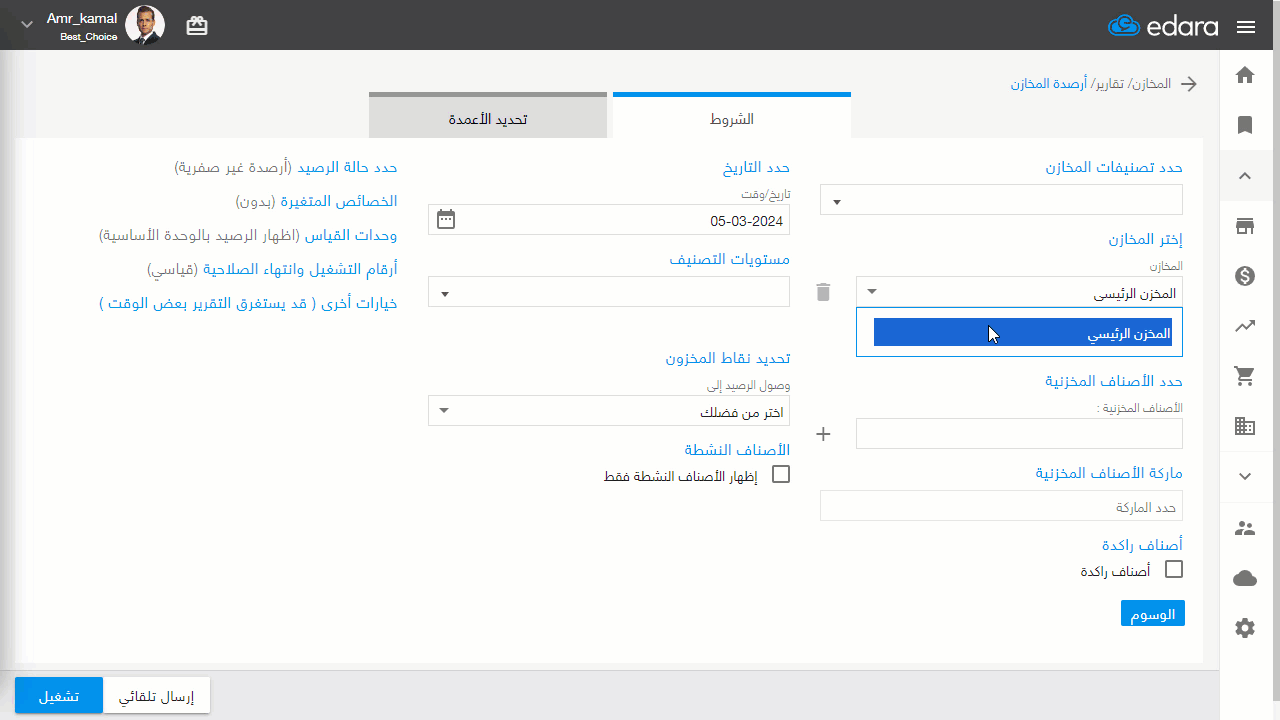Click the تشغيل run button
Screen dimensions: 1280x720
[59, 696]
